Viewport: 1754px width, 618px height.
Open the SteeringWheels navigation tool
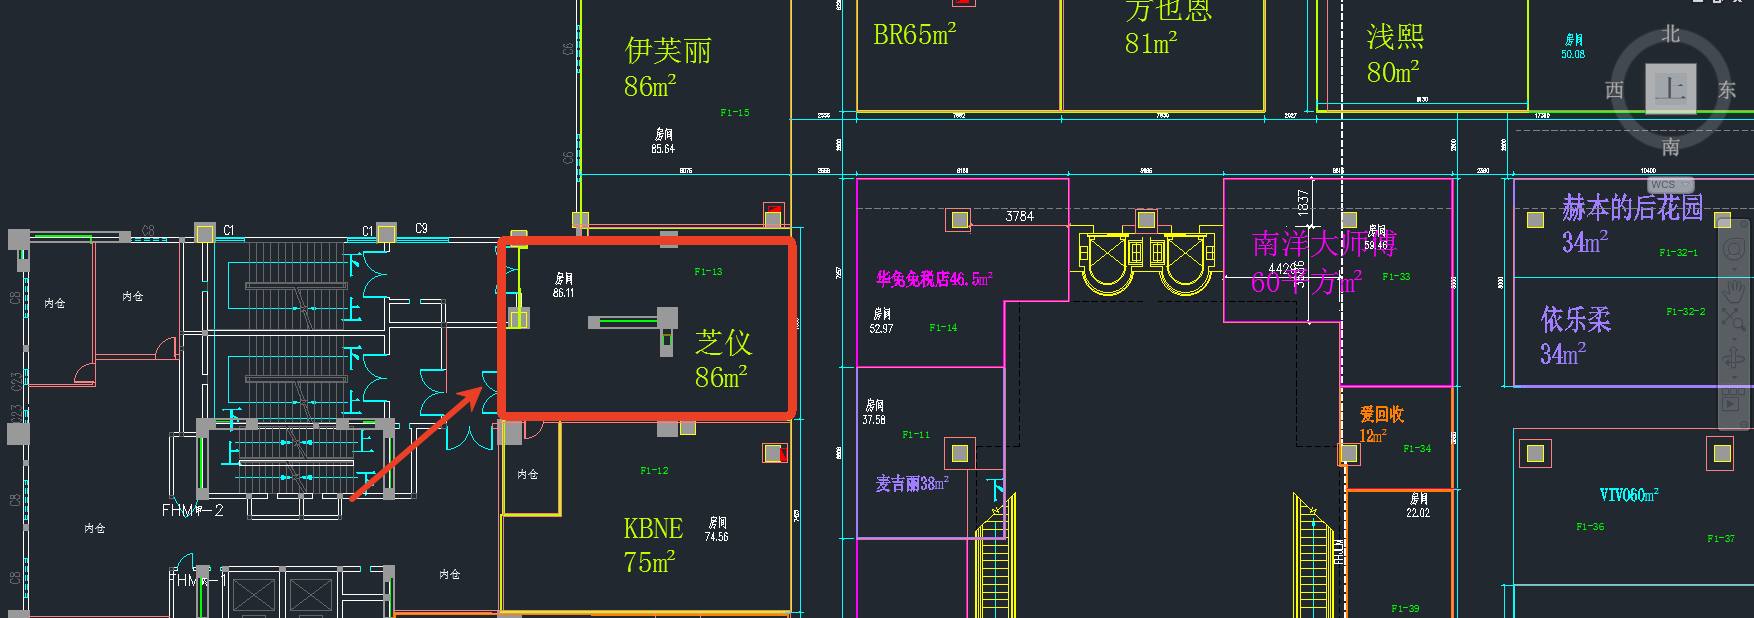[1735, 249]
